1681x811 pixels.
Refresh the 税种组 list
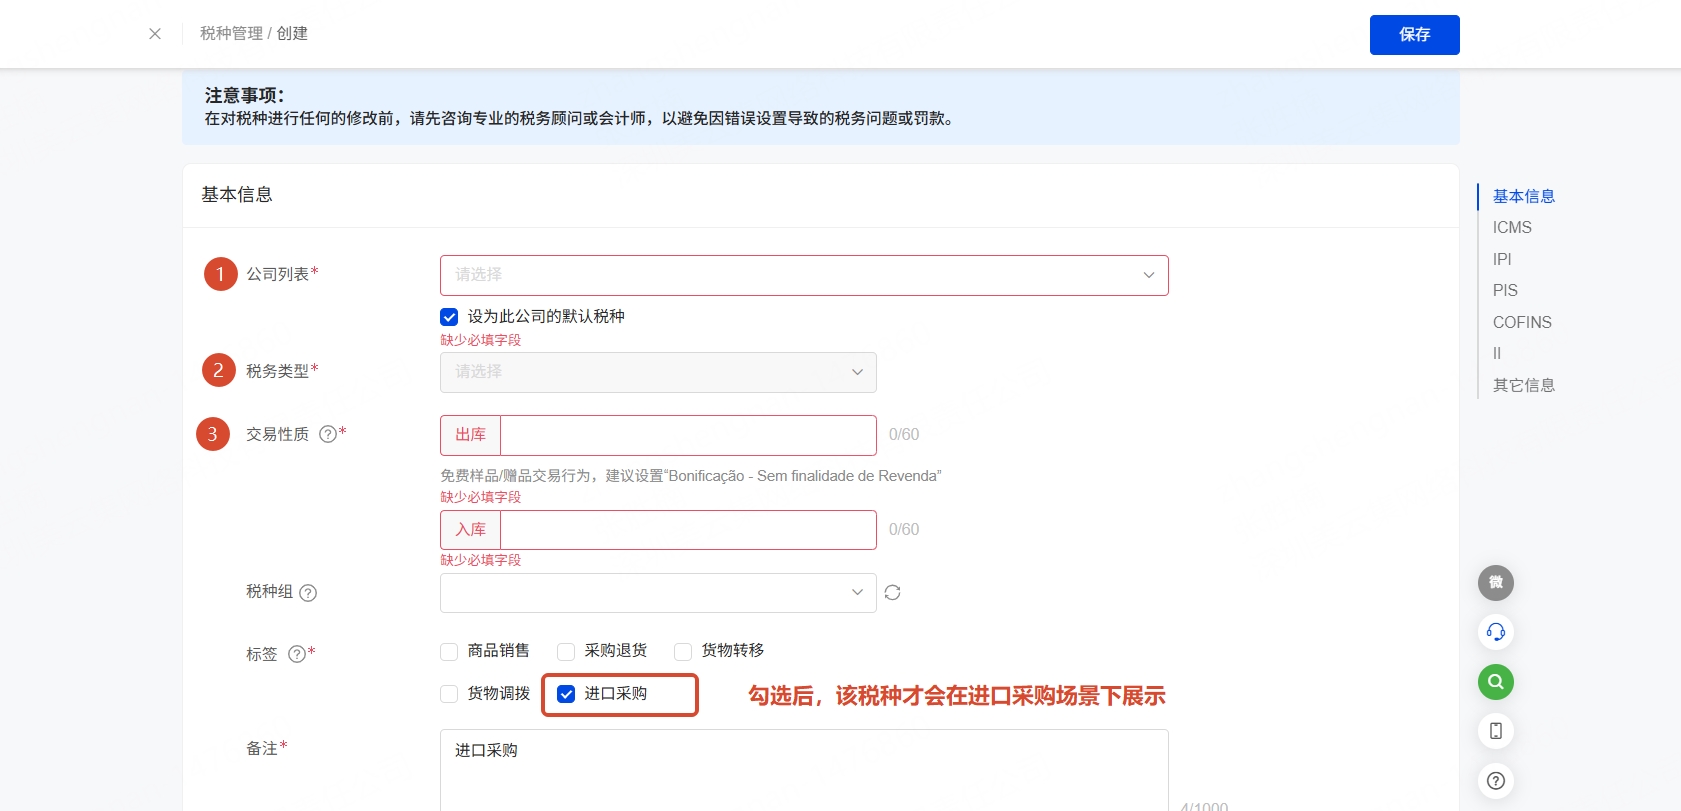[x=893, y=593]
